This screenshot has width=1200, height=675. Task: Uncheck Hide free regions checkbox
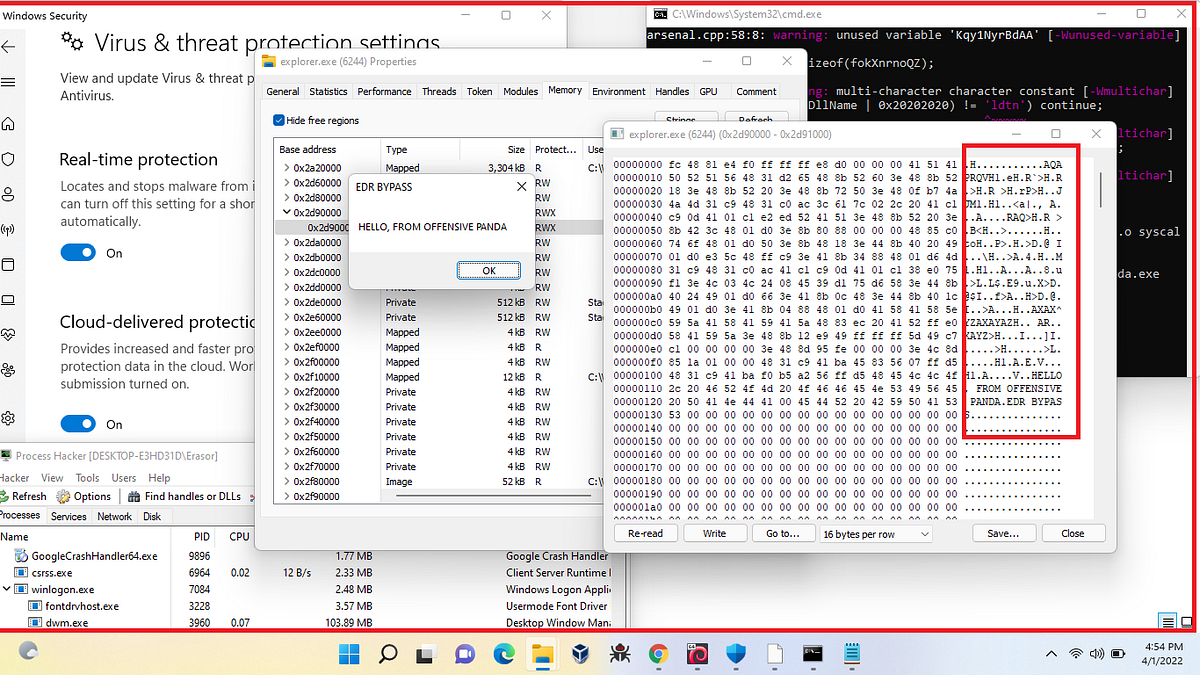(277, 121)
